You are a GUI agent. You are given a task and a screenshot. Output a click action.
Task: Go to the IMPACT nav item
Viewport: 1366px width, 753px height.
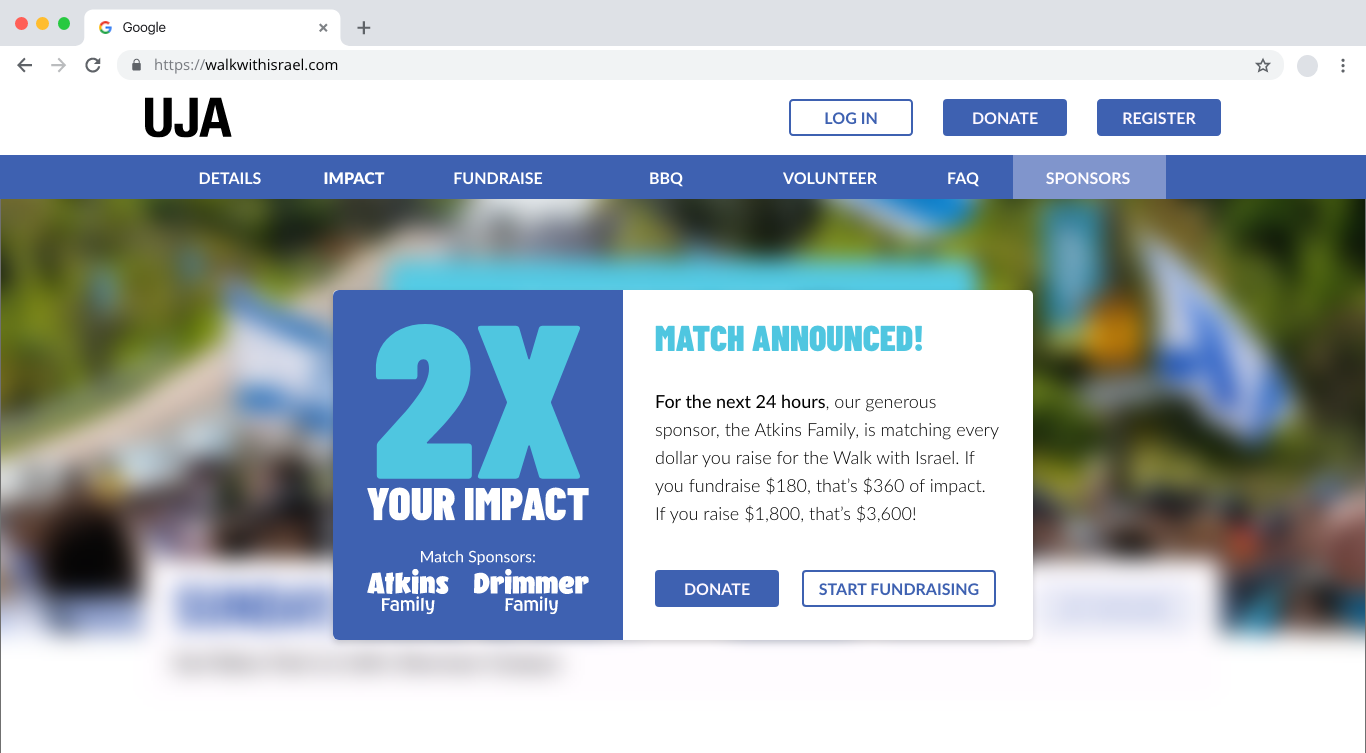click(x=354, y=178)
